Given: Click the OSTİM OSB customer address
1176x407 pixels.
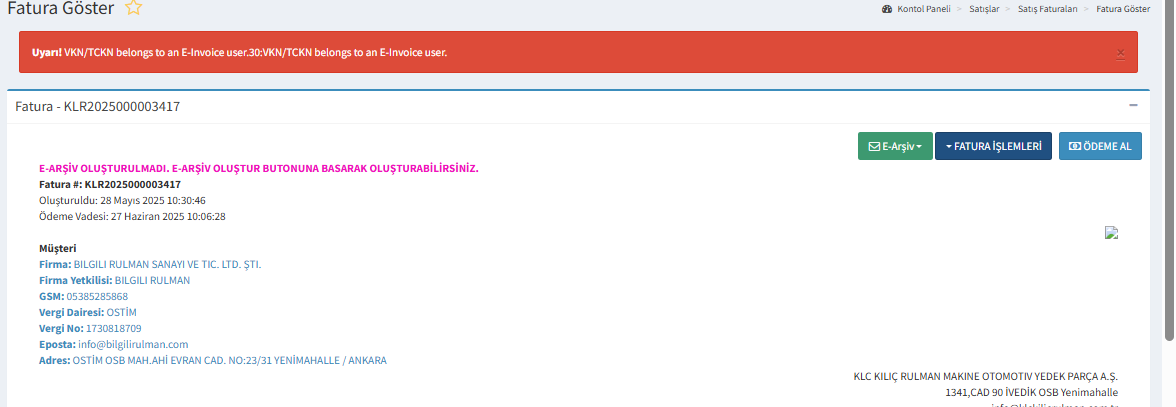Looking at the screenshot, I should (229, 360).
